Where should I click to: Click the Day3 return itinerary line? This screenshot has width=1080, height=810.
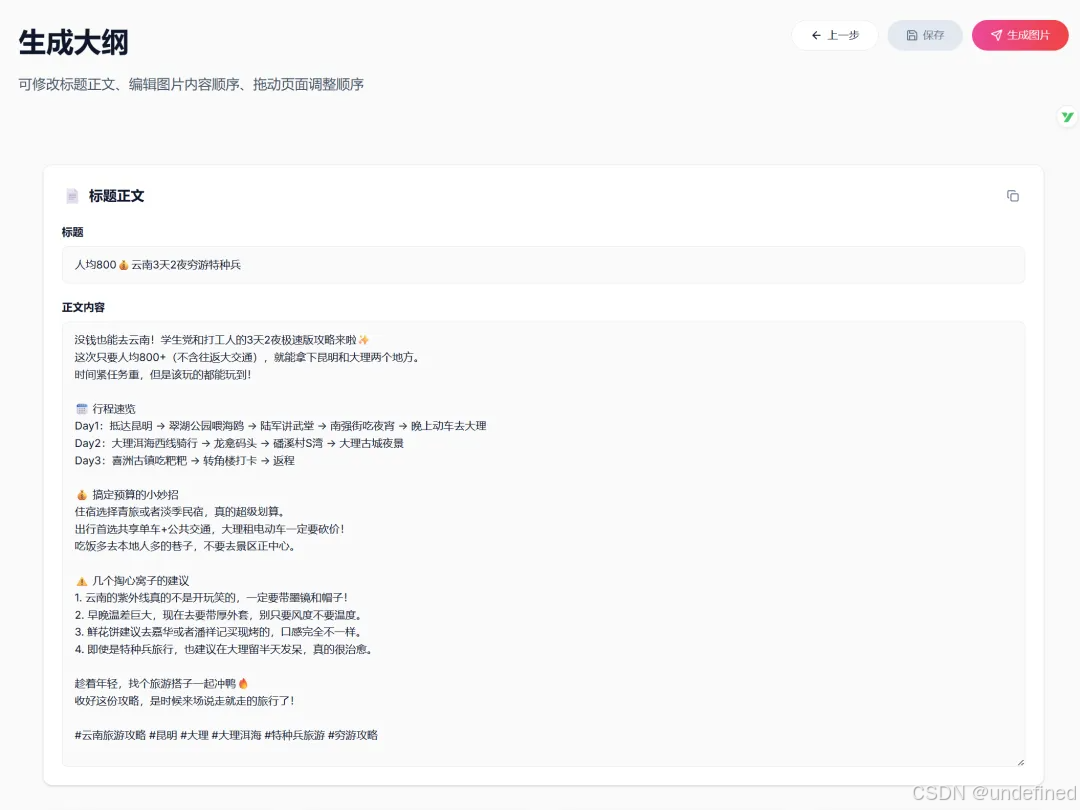point(180,460)
